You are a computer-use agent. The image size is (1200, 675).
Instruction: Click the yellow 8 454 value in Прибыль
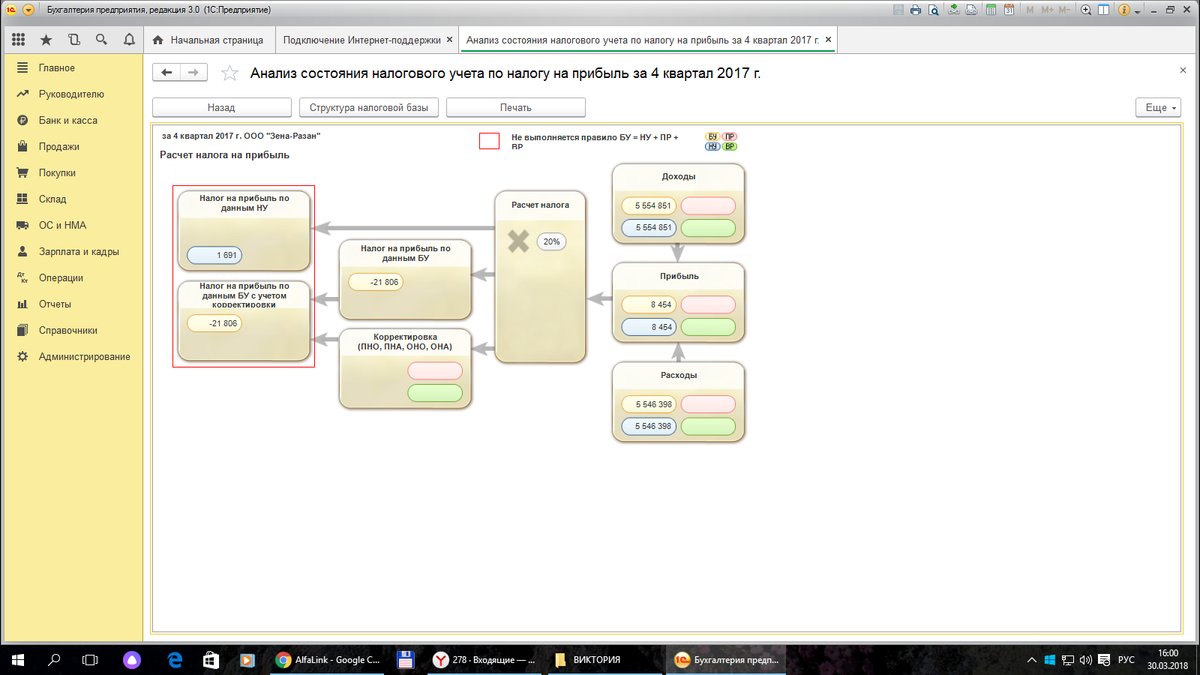[649, 305]
